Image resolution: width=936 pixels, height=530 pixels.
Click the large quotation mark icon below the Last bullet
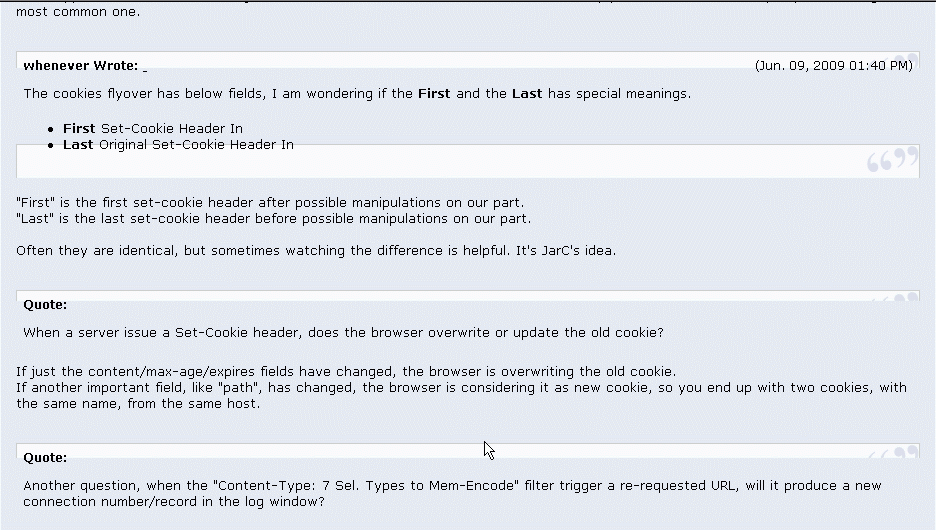[x=892, y=160]
